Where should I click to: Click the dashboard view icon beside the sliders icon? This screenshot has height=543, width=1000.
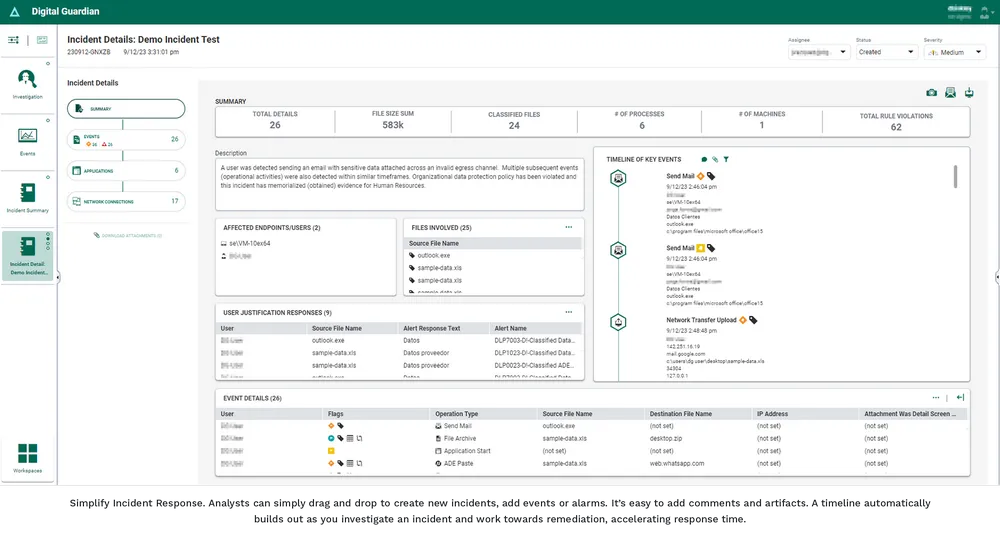click(x=42, y=40)
